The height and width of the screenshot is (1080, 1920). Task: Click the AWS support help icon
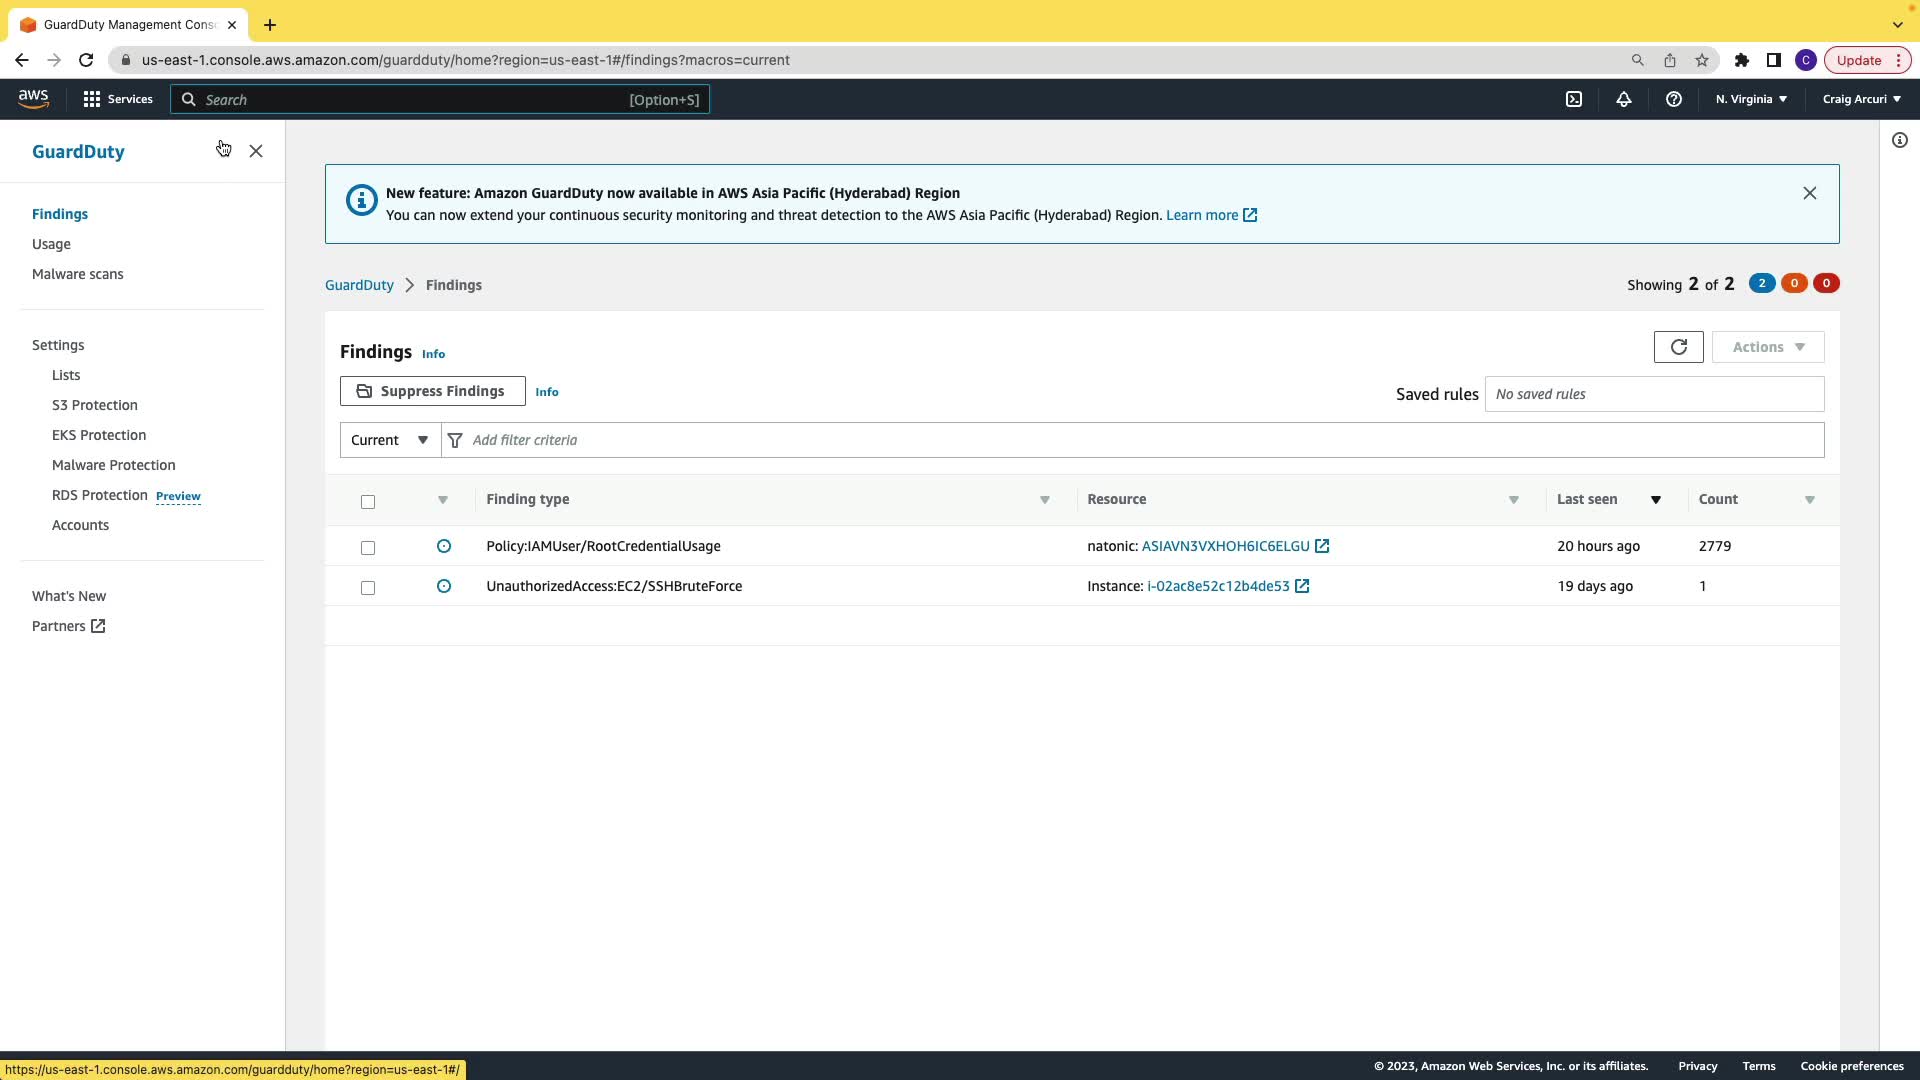(x=1673, y=99)
